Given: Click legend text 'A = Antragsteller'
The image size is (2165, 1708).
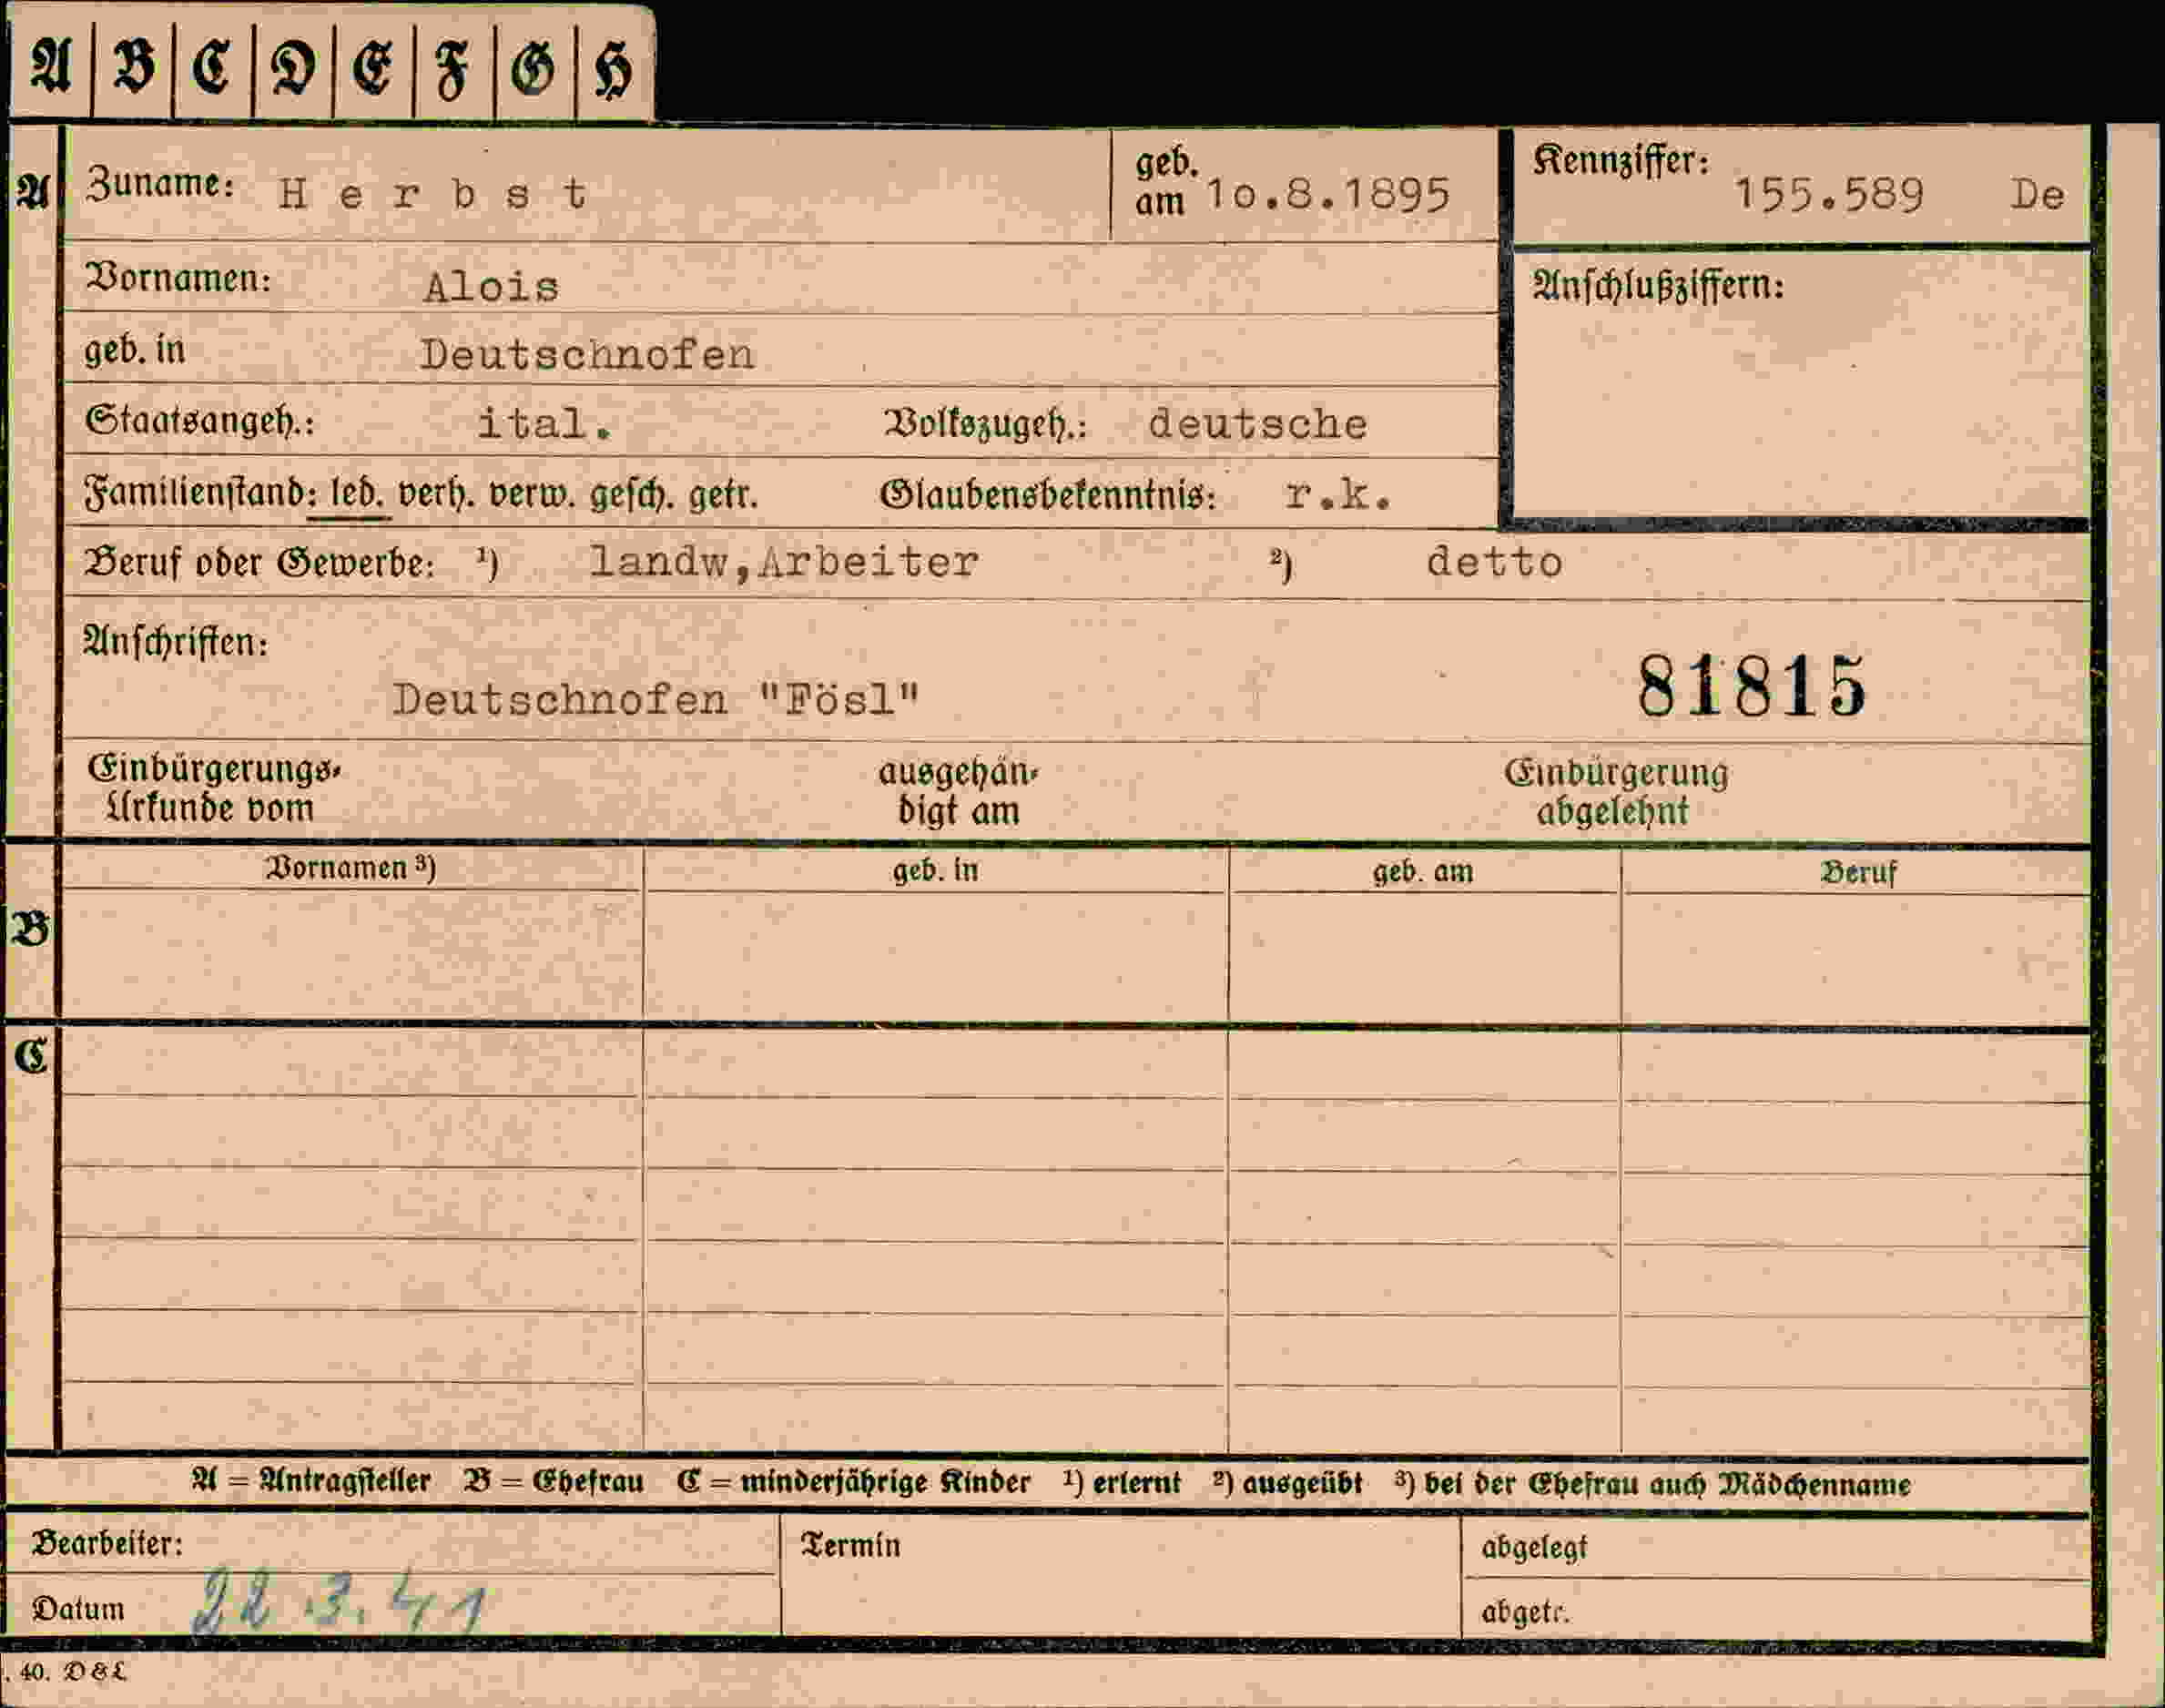Looking at the screenshot, I should (x=311, y=1482).
